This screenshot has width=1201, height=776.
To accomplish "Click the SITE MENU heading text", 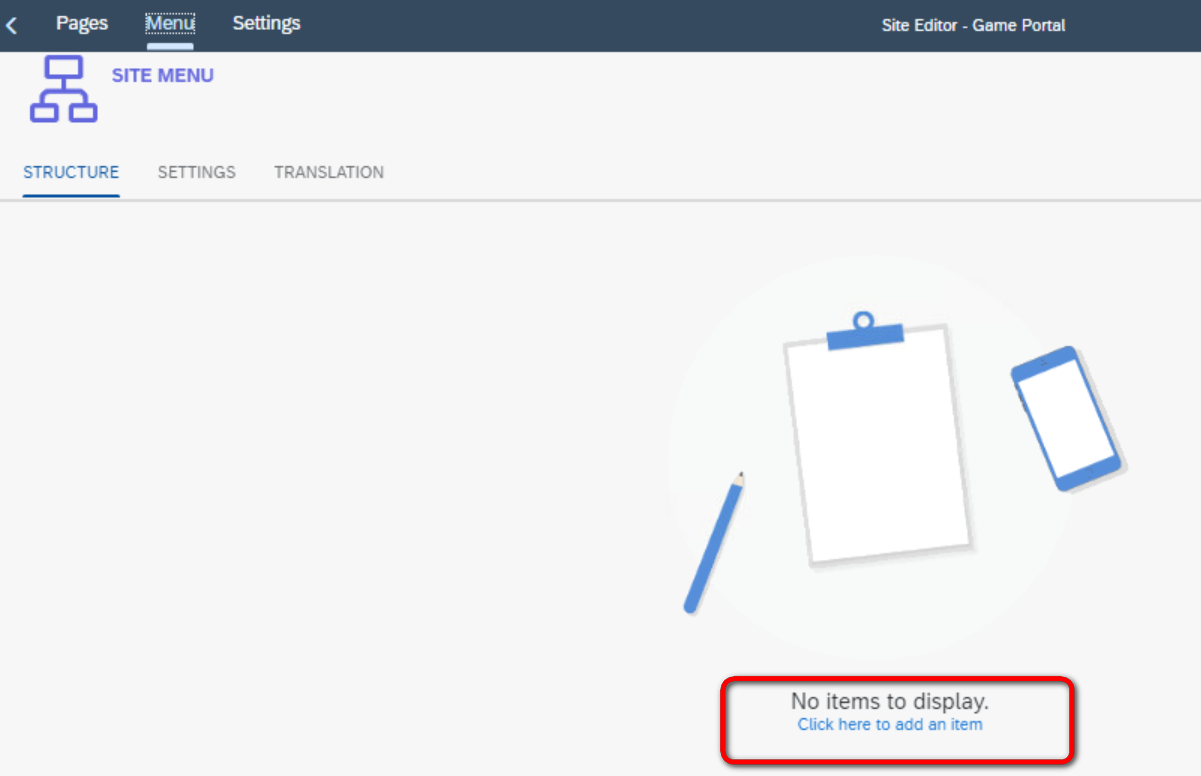I will [163, 76].
